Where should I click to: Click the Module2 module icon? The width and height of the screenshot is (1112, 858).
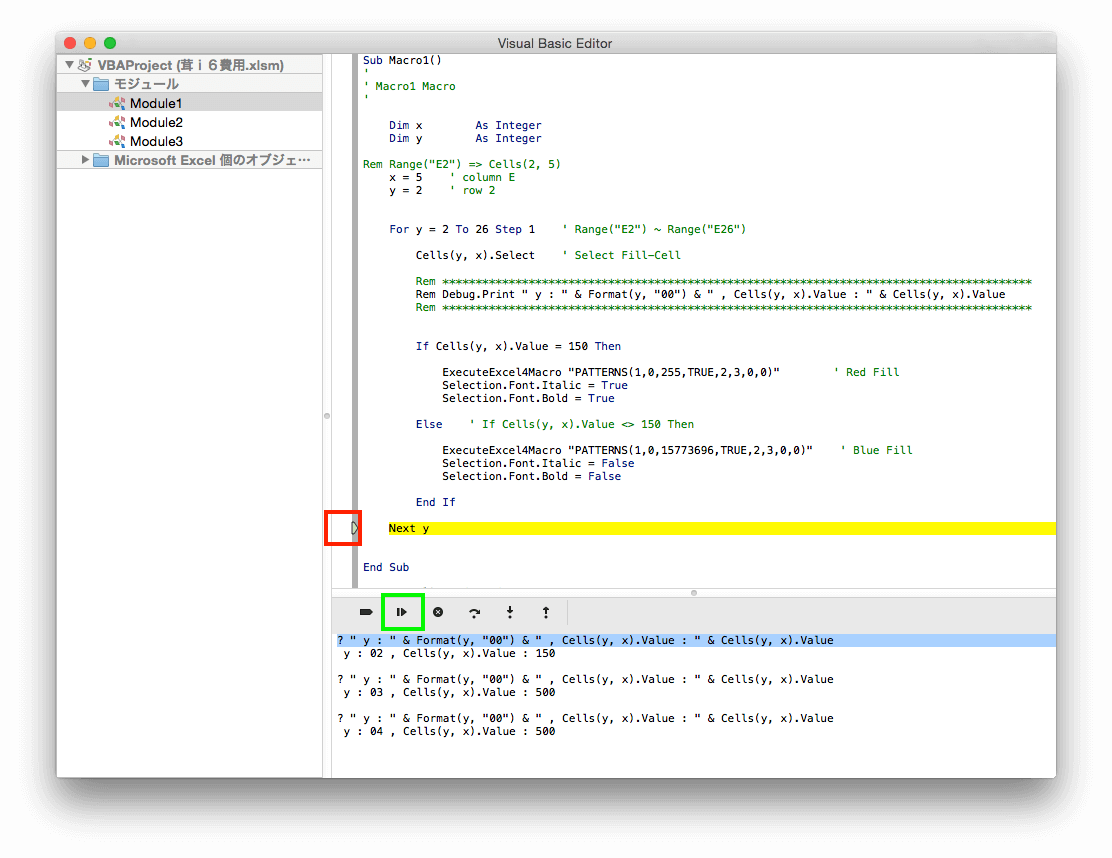click(x=117, y=123)
